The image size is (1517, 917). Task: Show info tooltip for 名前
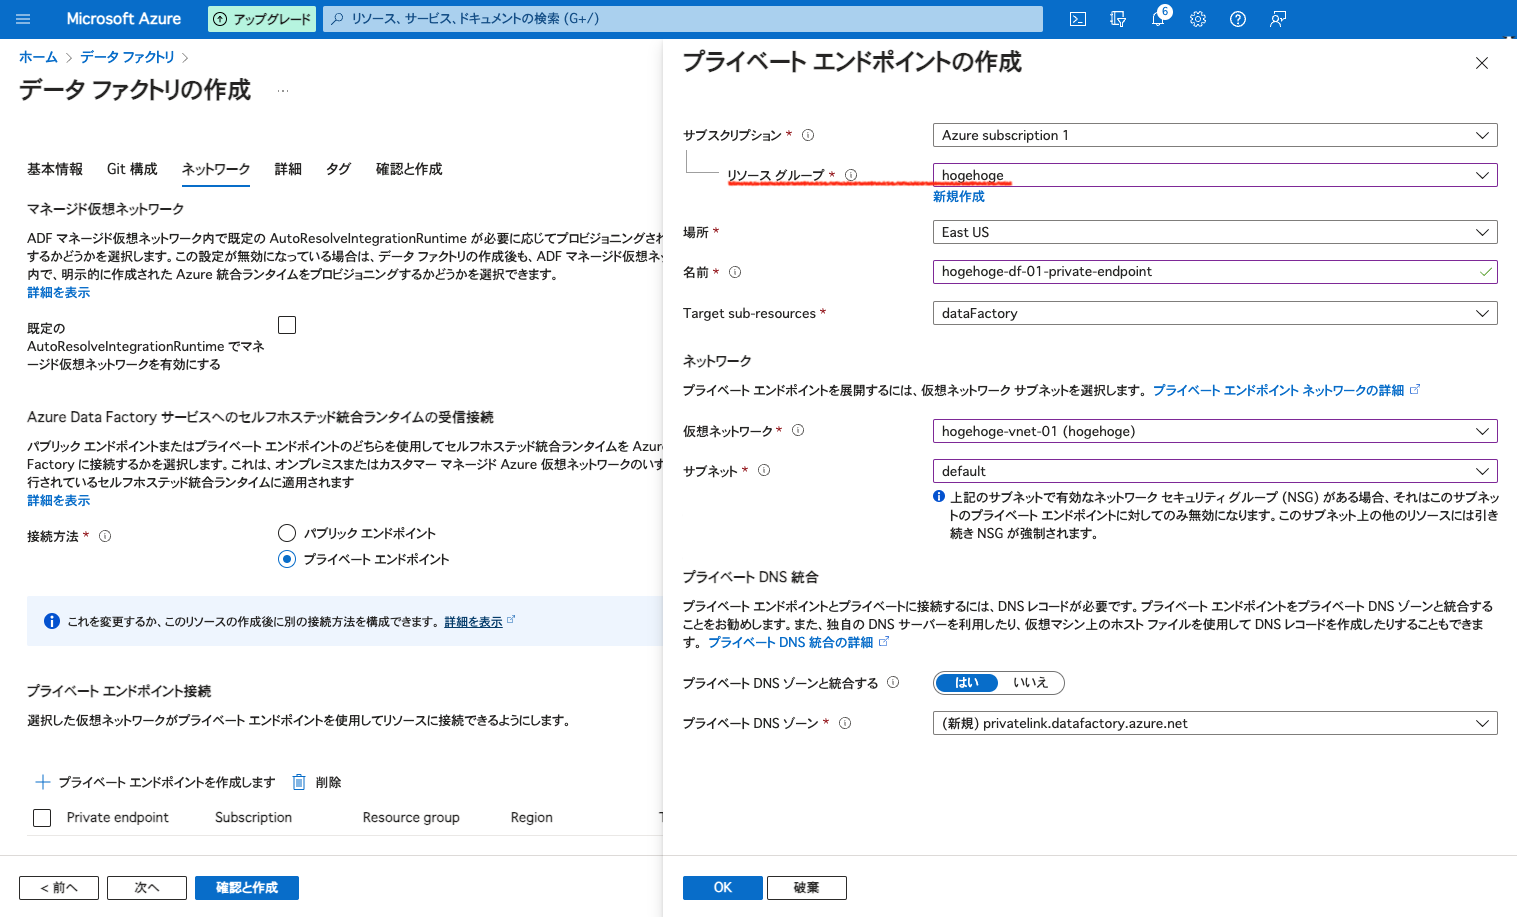[x=735, y=272]
